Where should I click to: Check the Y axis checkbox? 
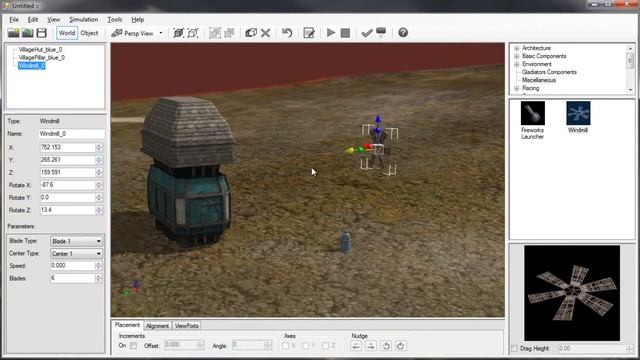click(x=305, y=346)
